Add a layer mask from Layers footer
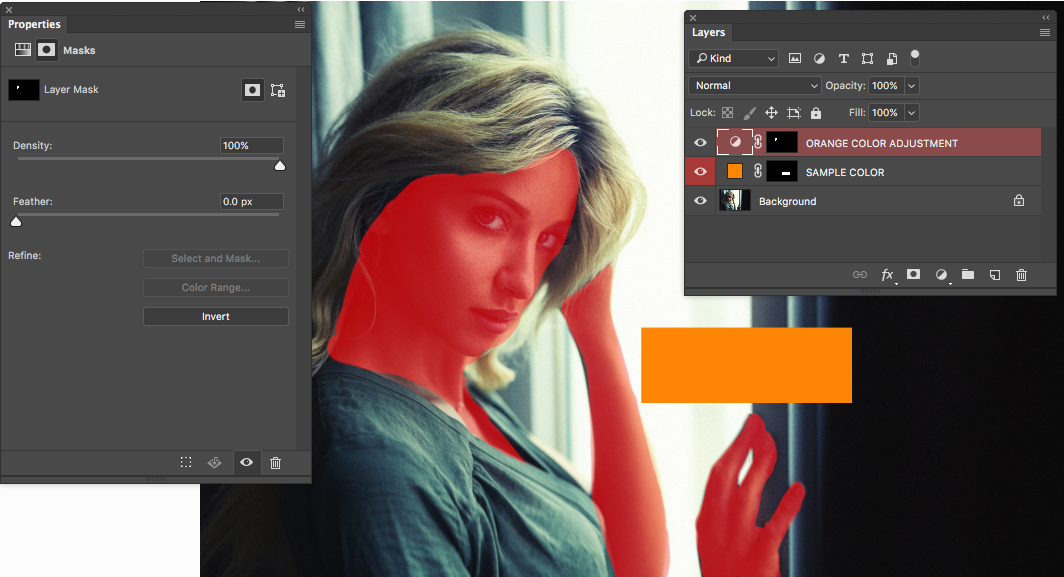Screen dimensions: 1064x577 tap(913, 274)
